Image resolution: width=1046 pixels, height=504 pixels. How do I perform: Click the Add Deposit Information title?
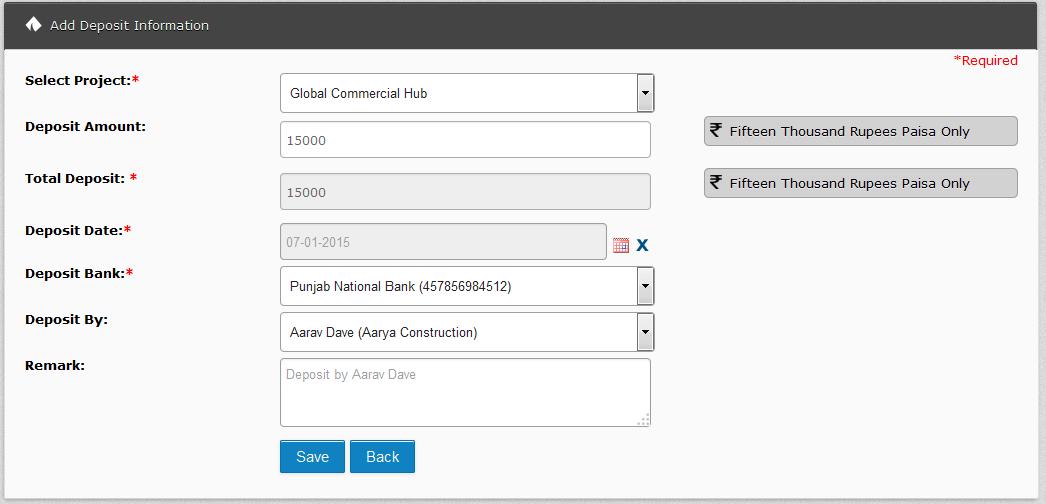(129, 25)
